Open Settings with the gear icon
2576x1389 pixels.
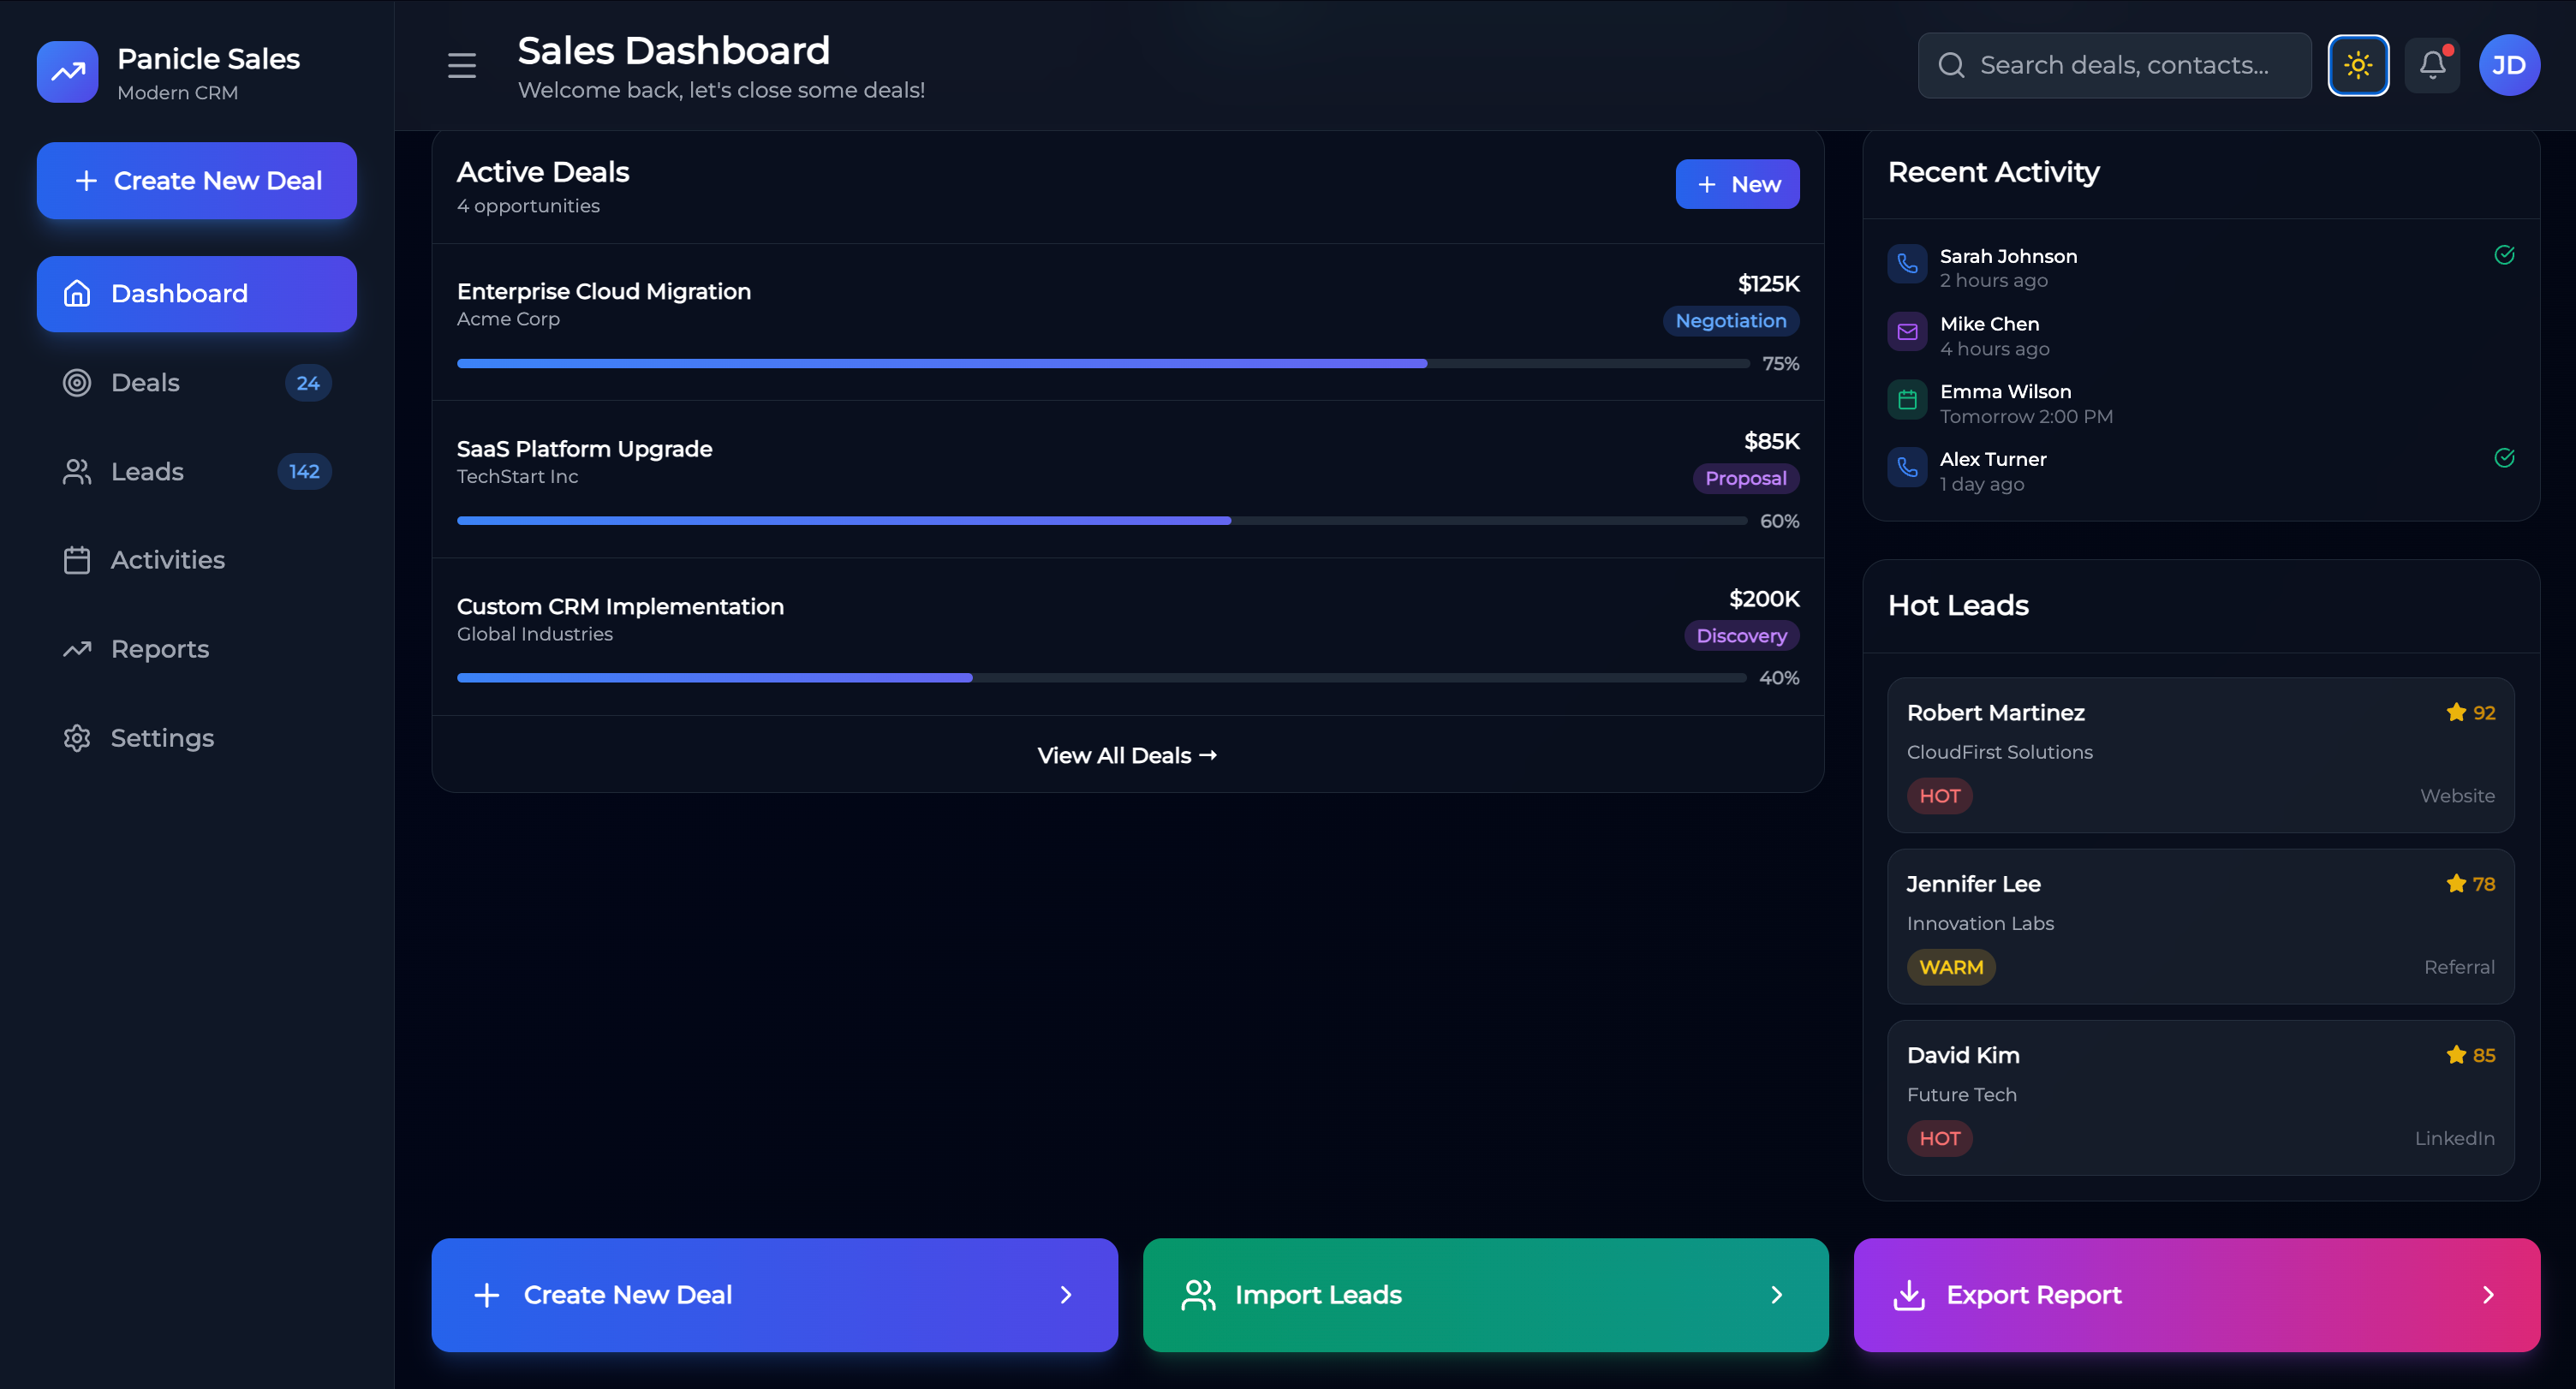point(76,738)
